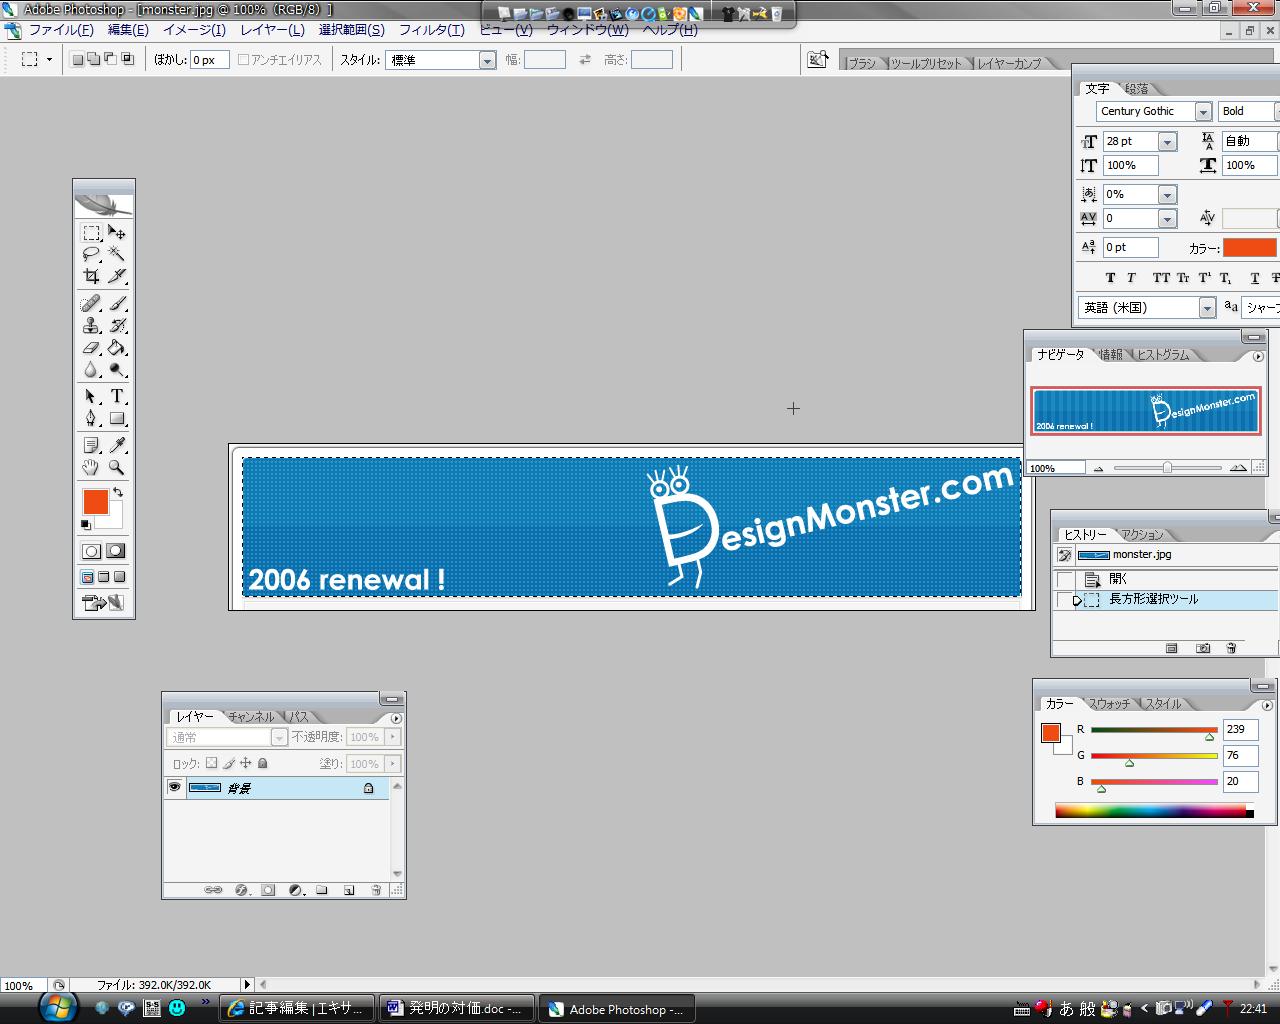
Task: Select the Crop tool
Action: 91,276
